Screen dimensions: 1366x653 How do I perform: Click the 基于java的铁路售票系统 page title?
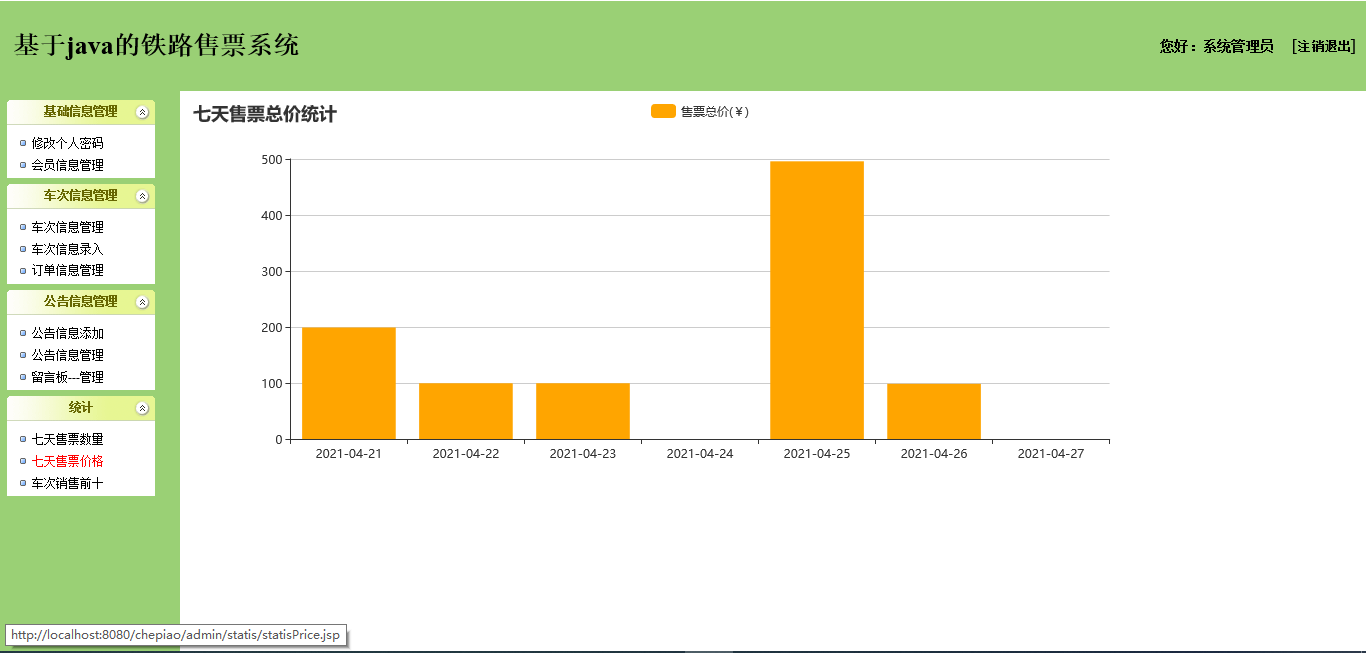pos(156,45)
